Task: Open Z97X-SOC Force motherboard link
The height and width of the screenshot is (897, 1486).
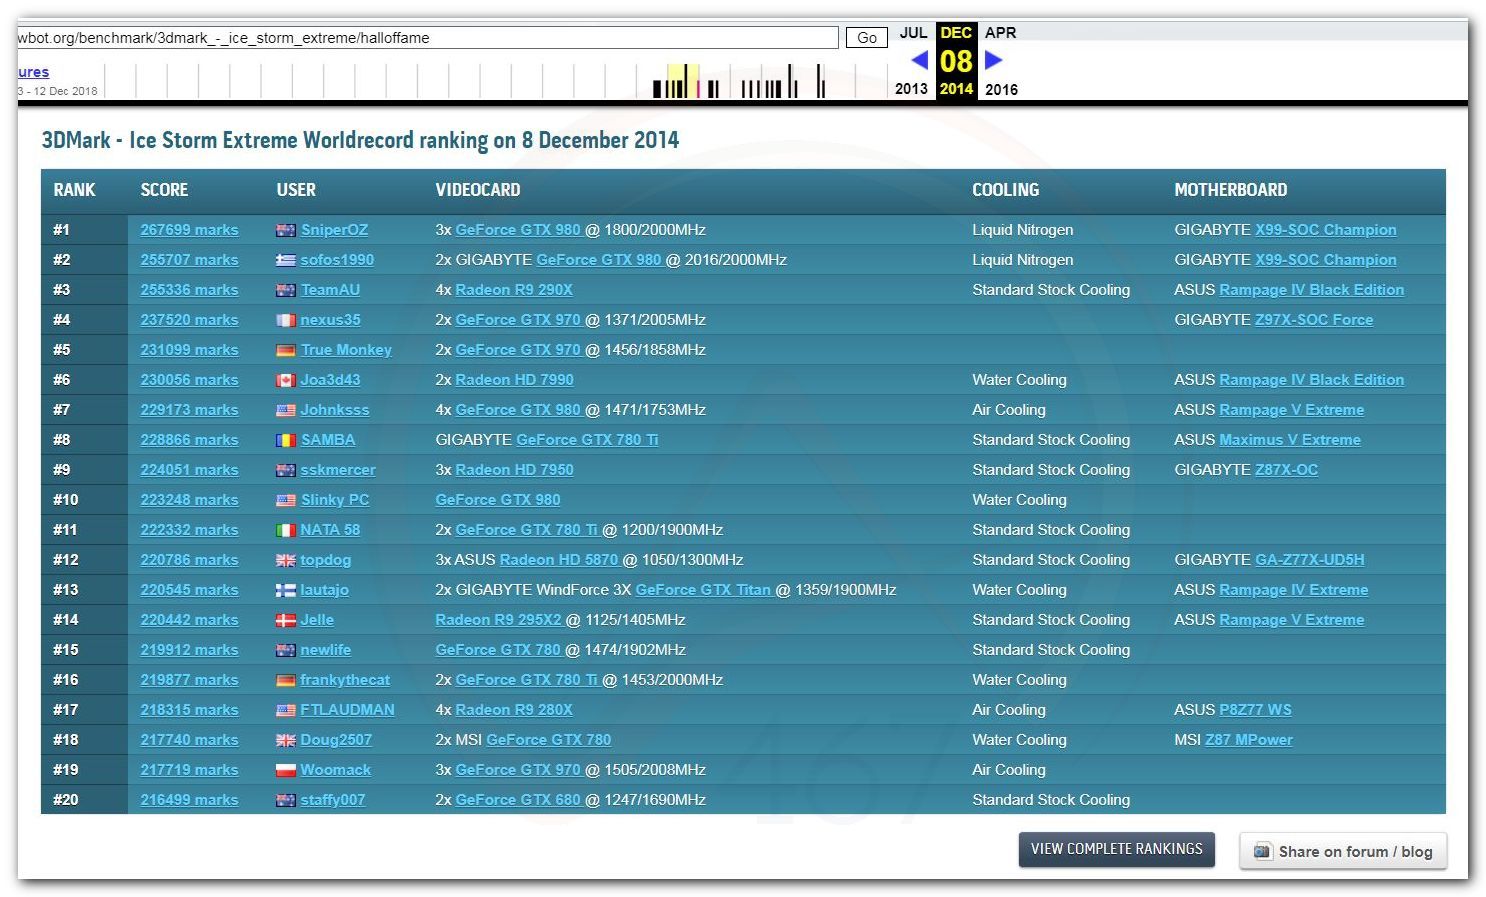Action: click(1314, 320)
